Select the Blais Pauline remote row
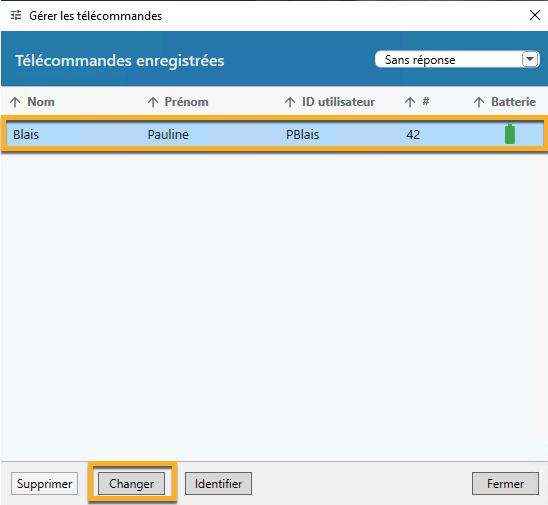The height and width of the screenshot is (505, 548). [275, 134]
